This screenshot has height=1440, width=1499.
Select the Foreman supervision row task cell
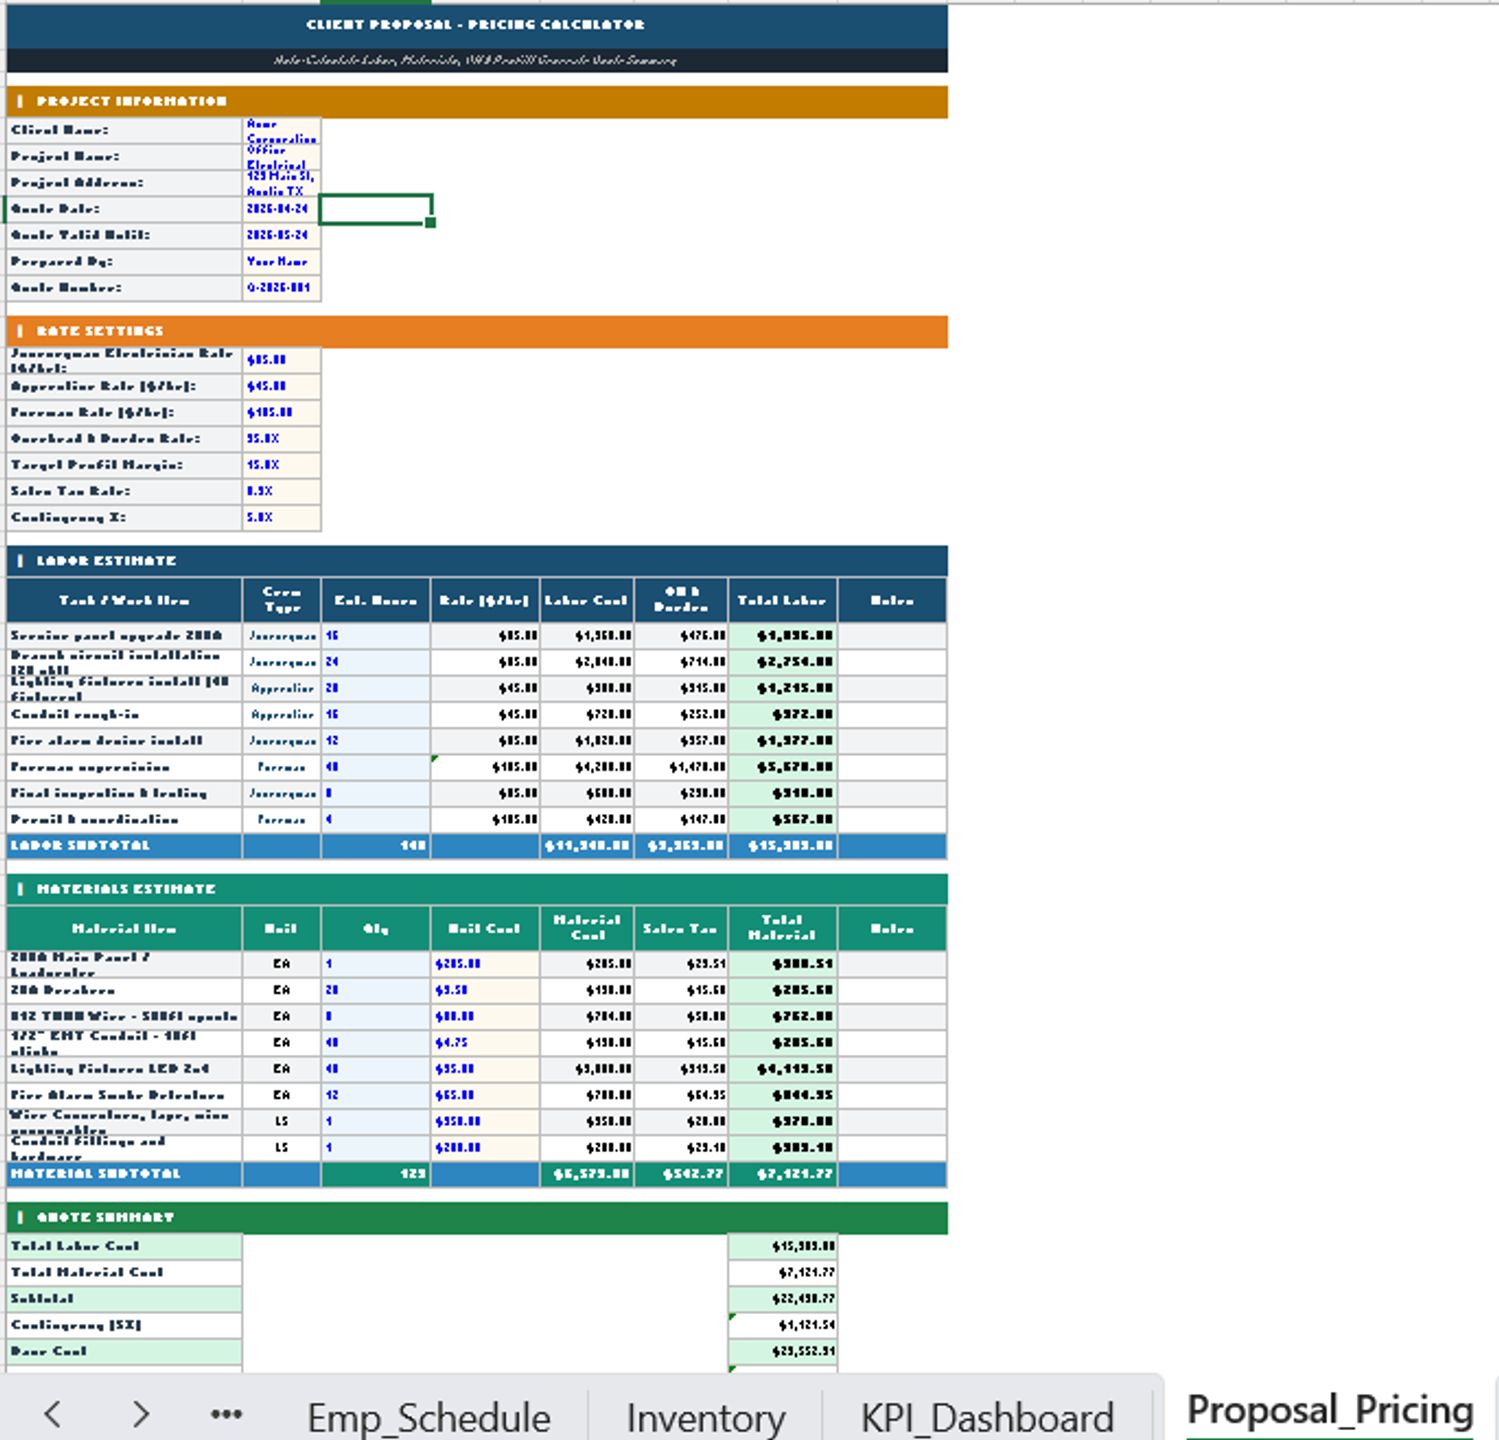click(x=124, y=767)
